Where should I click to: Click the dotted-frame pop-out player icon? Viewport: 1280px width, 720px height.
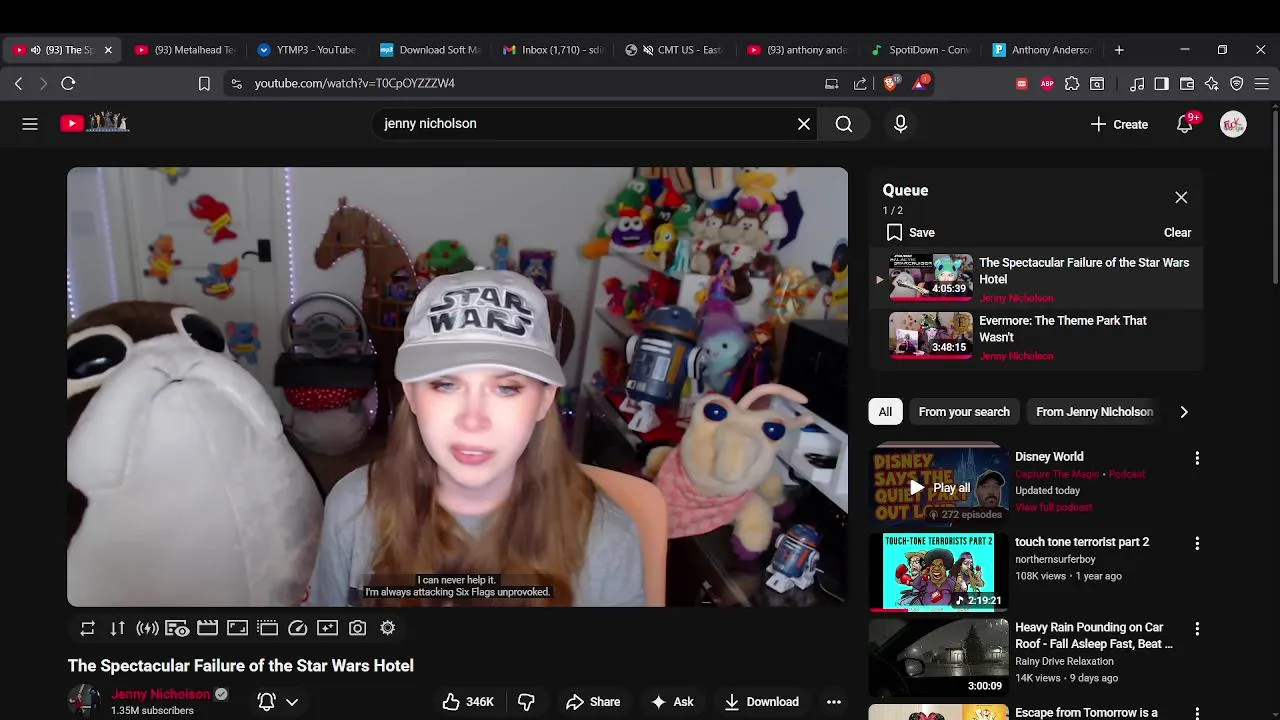point(267,628)
